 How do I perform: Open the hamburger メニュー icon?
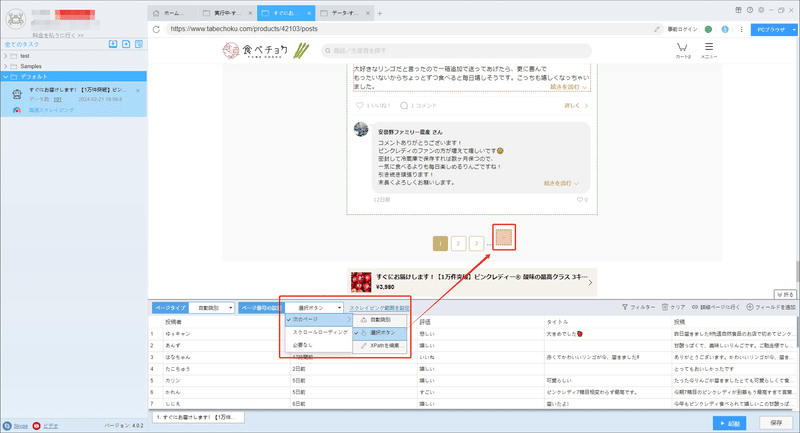(x=709, y=47)
